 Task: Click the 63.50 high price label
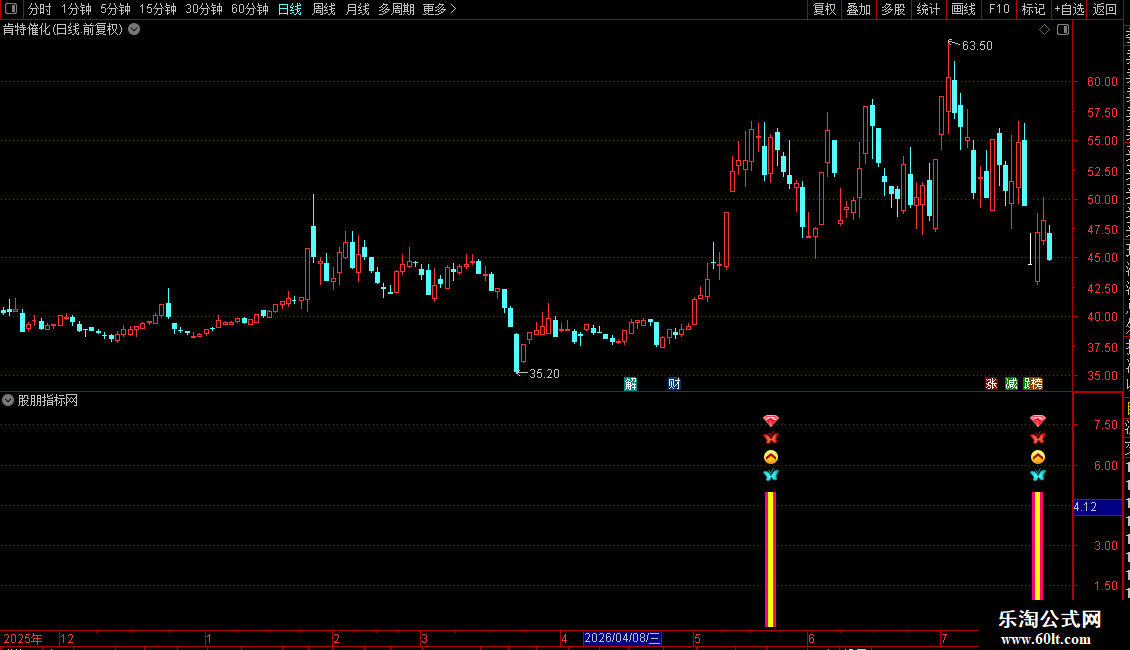click(977, 45)
